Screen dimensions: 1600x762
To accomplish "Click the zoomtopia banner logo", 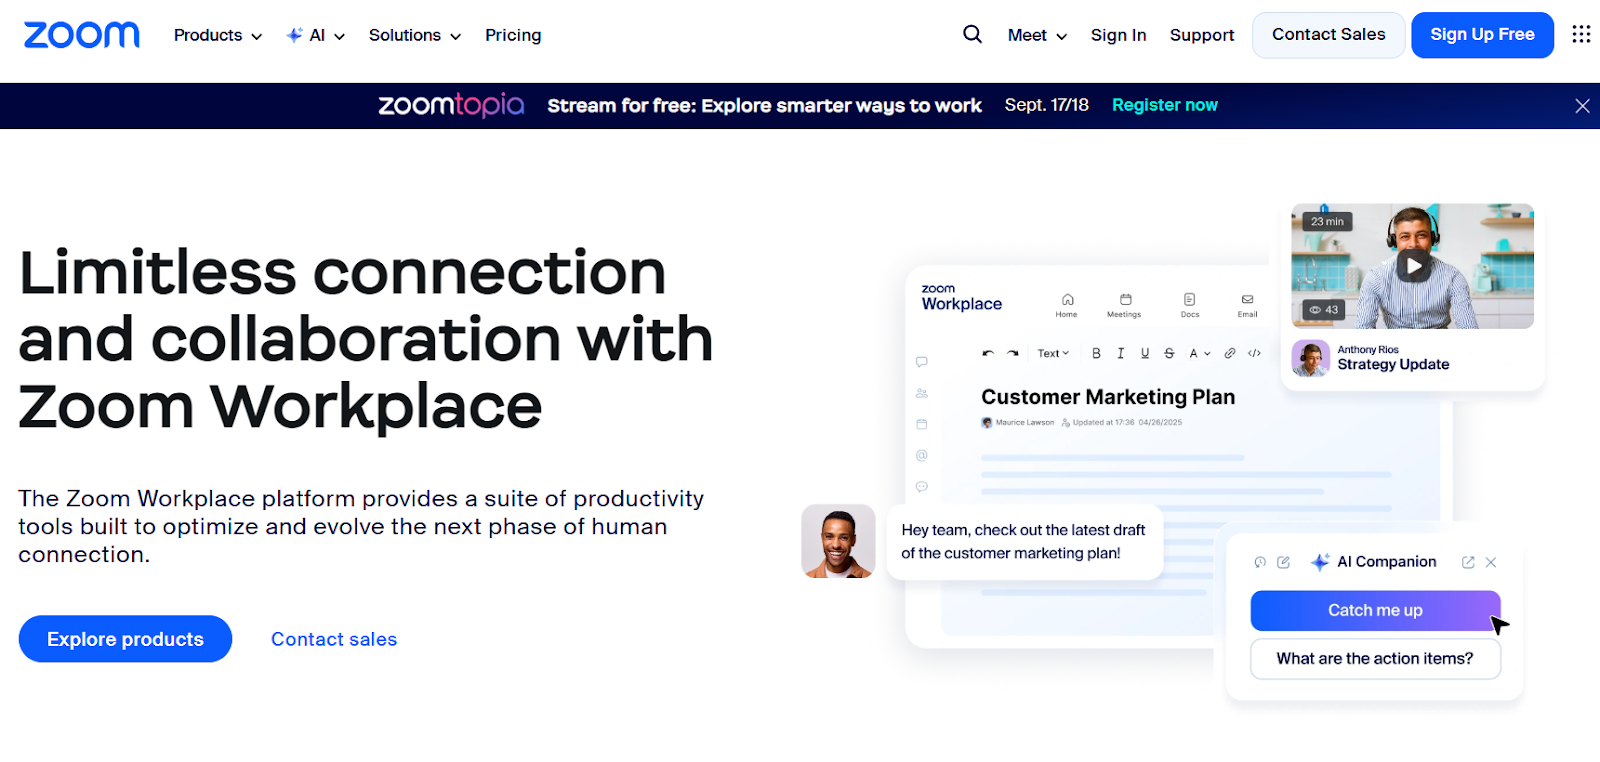I will 451,105.
